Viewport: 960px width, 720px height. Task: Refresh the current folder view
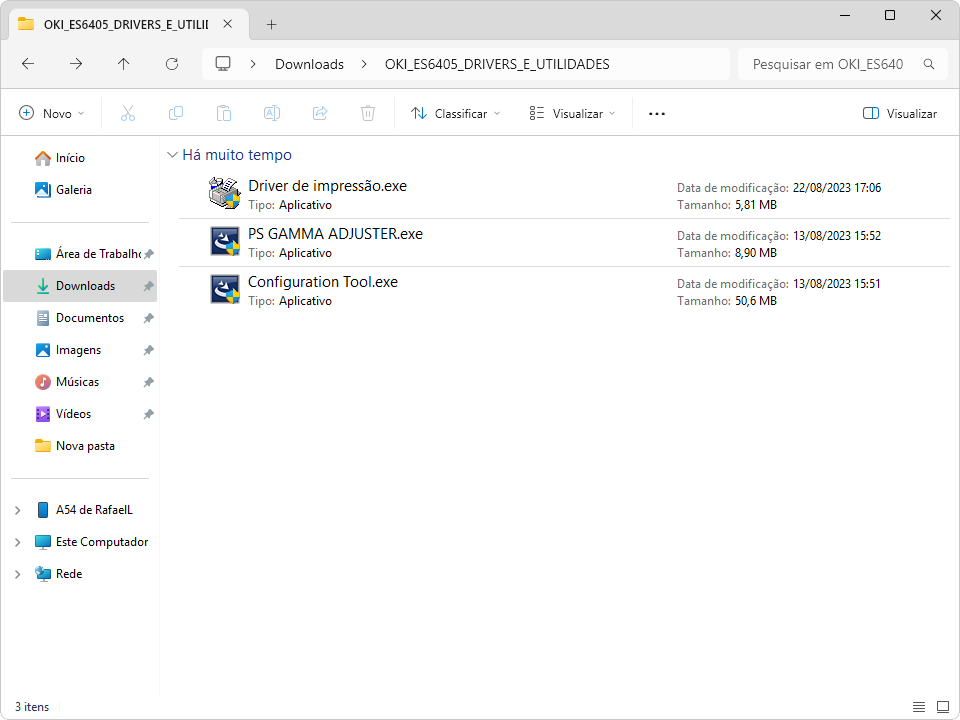(x=172, y=64)
